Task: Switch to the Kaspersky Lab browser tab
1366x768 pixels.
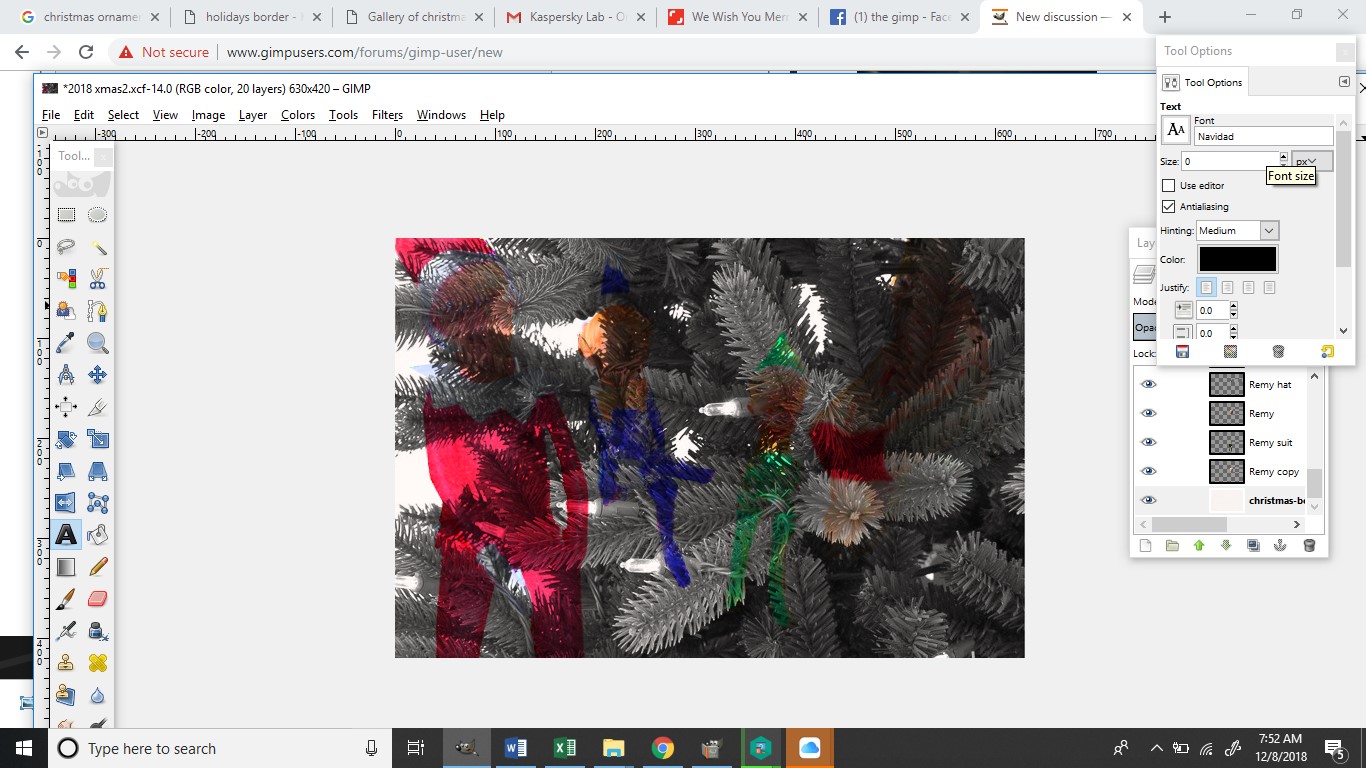Action: click(x=575, y=17)
